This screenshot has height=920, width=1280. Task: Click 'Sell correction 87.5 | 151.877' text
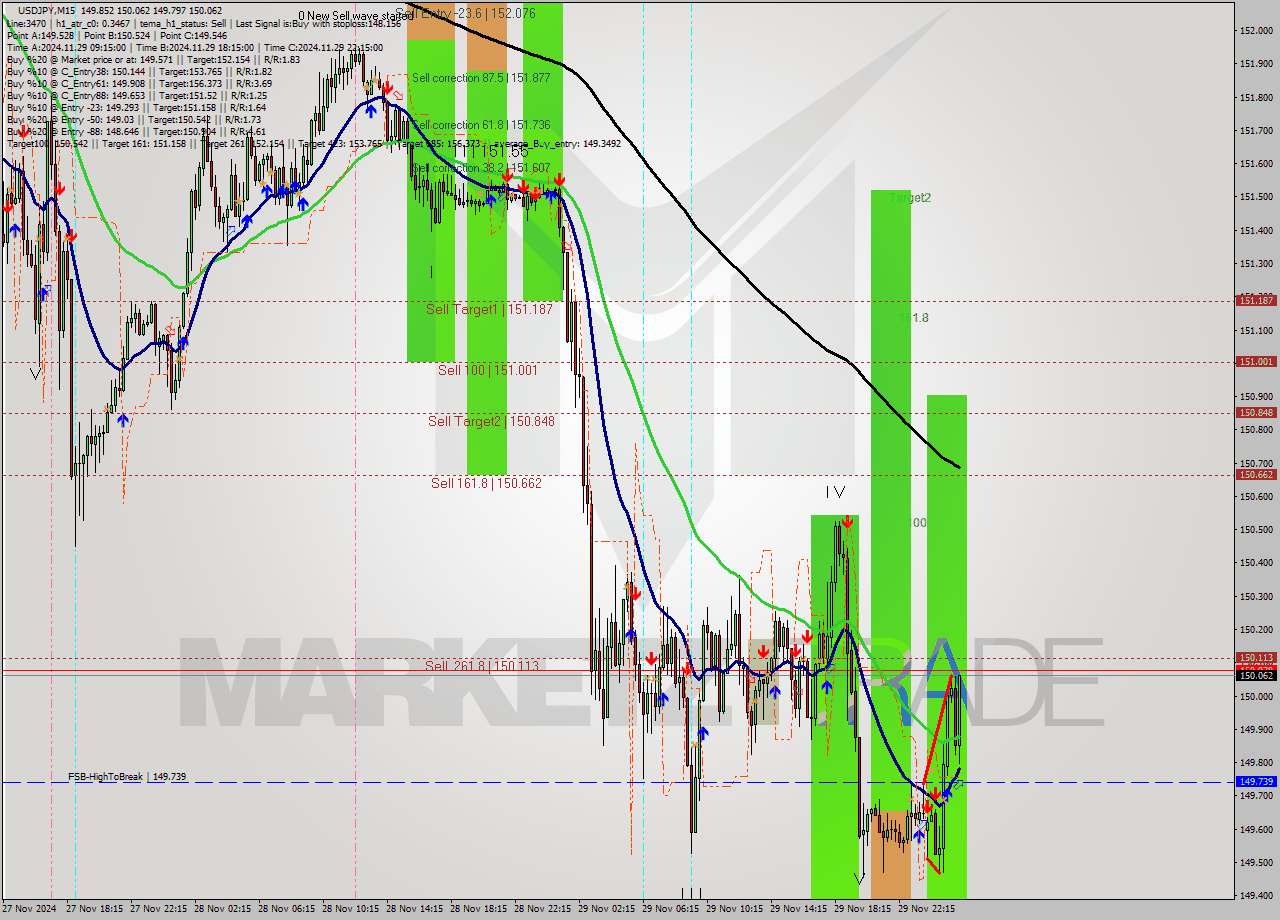[x=481, y=78]
